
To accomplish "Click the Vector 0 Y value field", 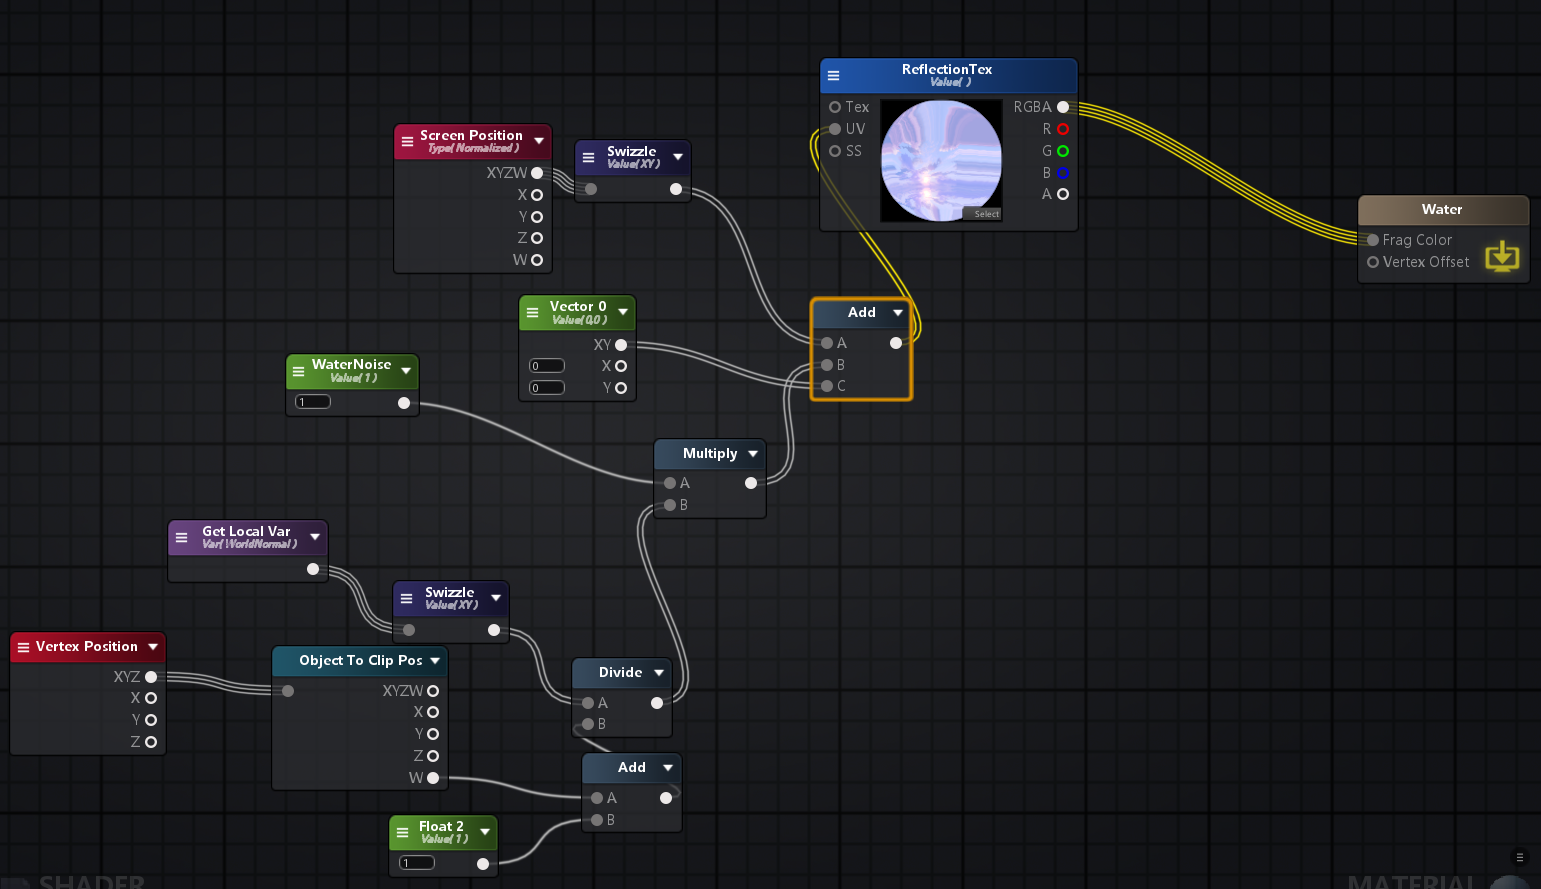I will click(547, 388).
